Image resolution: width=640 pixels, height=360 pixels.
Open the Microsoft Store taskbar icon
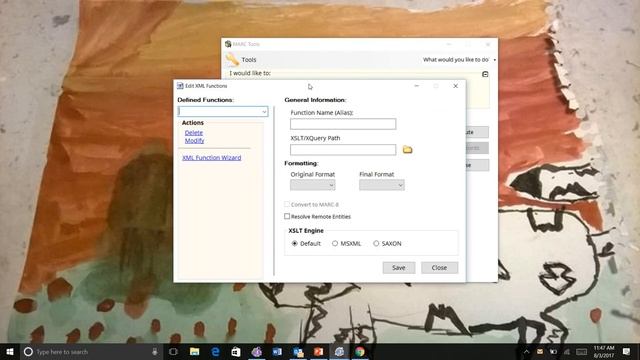click(236, 351)
